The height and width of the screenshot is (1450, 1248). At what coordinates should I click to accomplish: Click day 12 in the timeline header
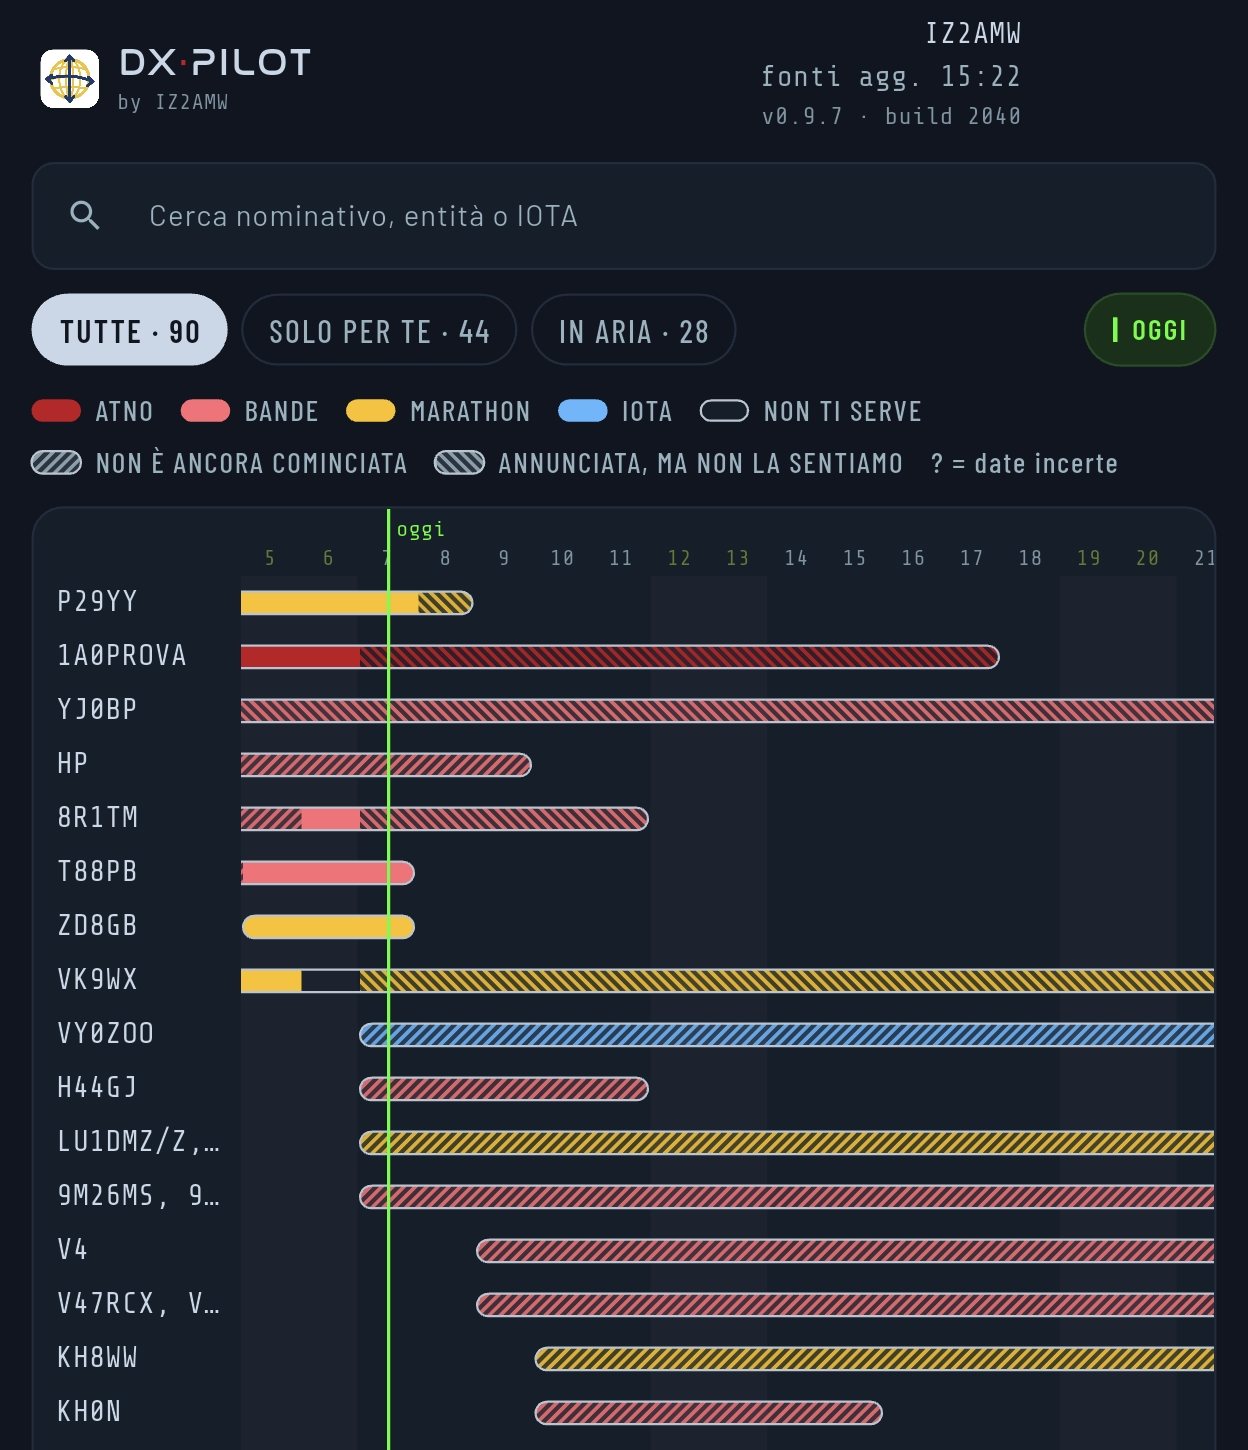point(679,558)
